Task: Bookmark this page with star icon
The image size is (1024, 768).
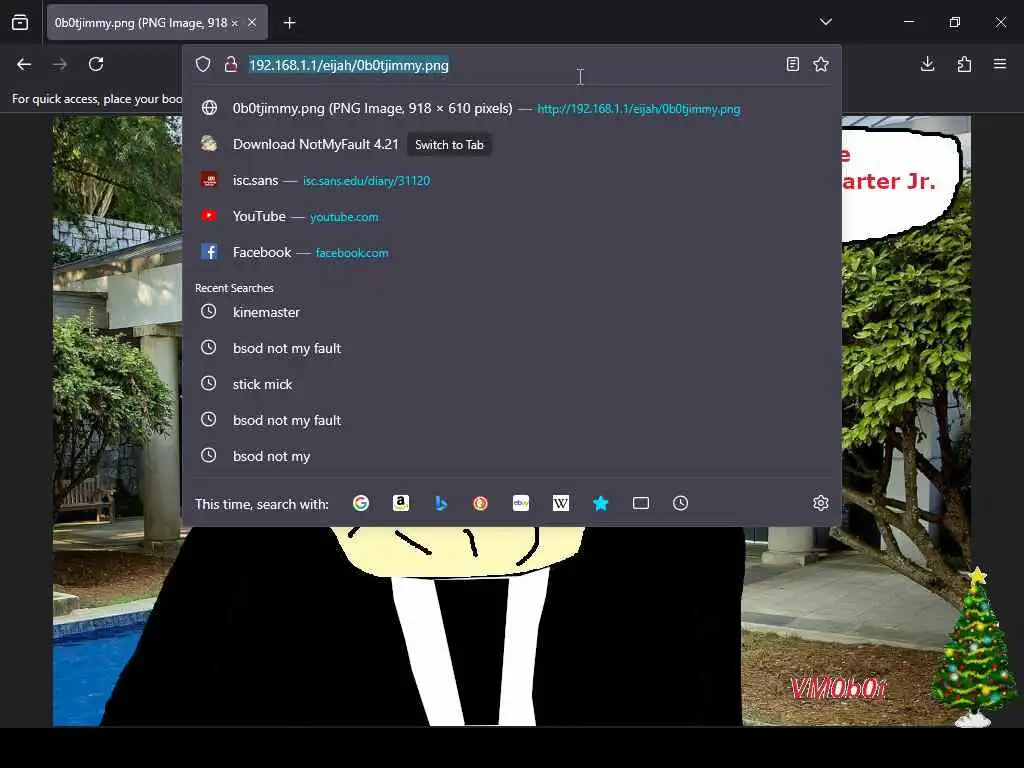Action: tap(821, 64)
